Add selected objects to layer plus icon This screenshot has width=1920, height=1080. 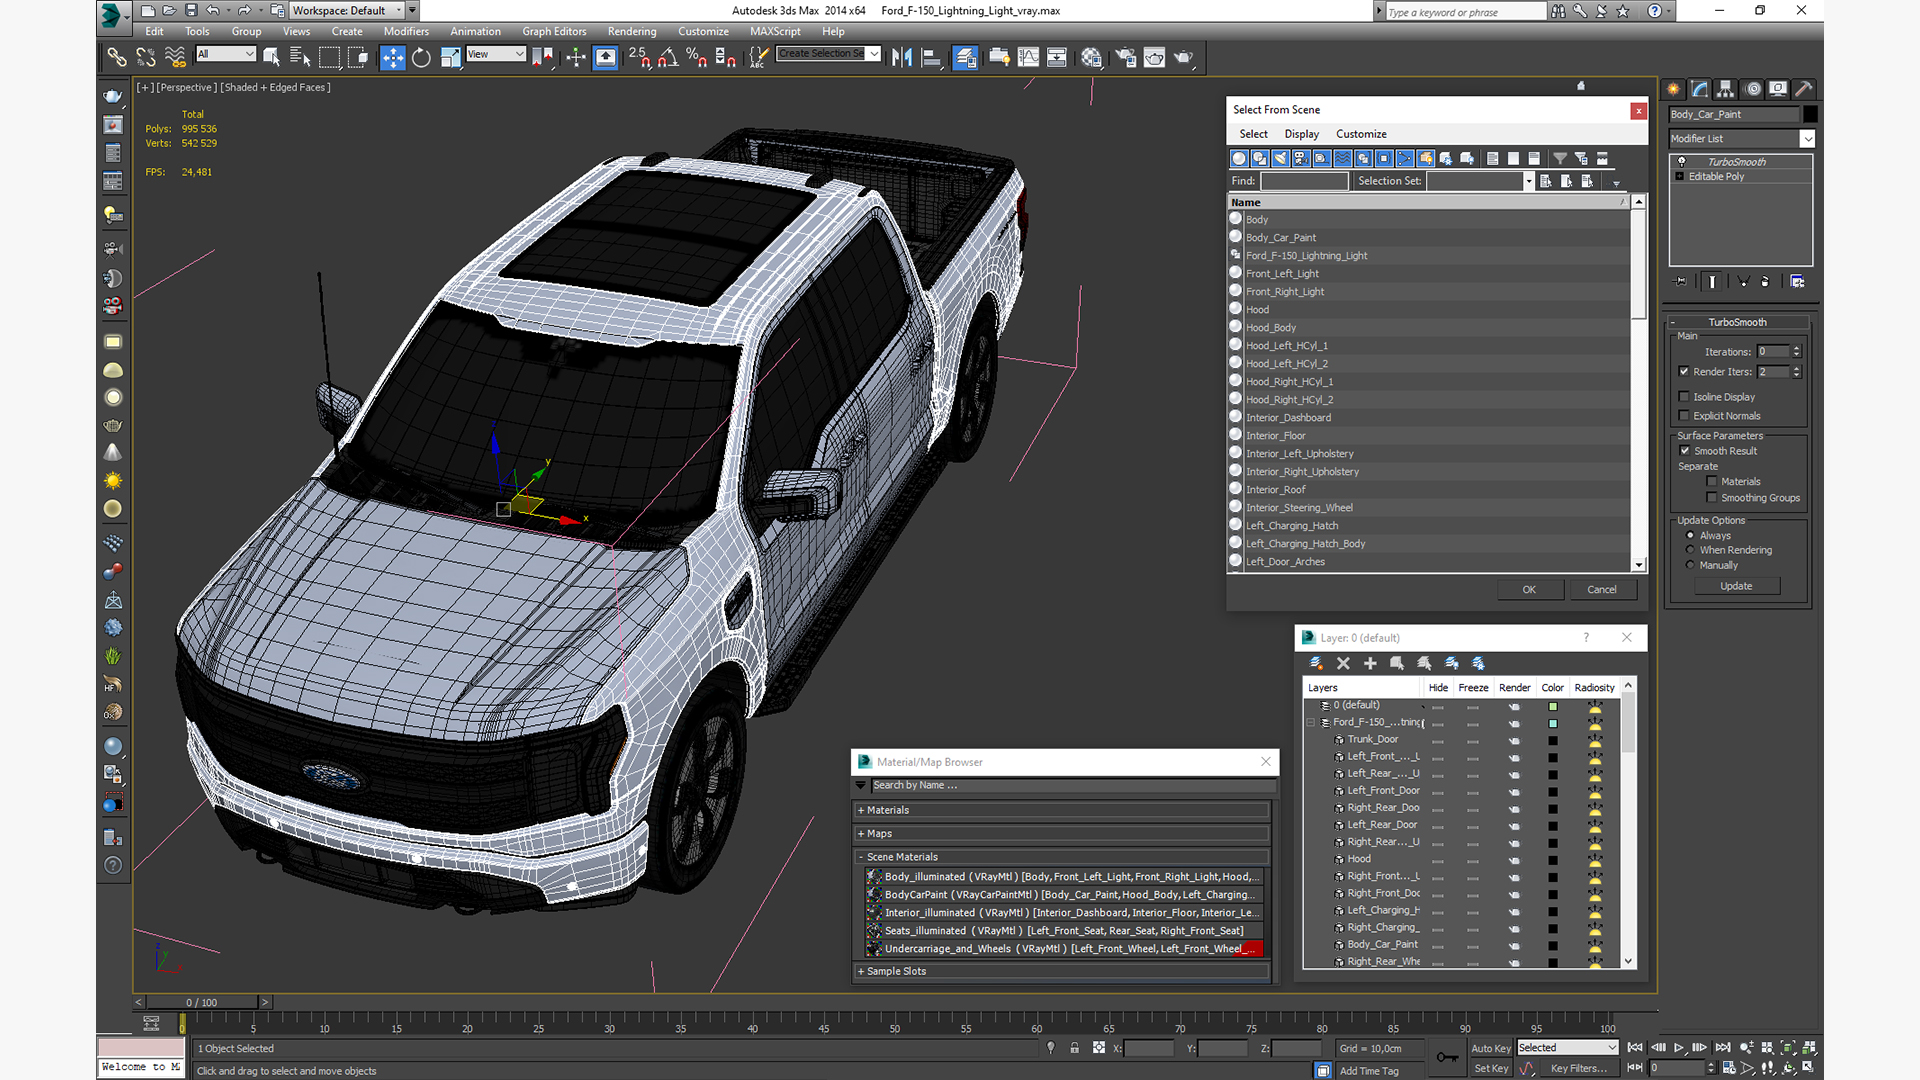pos(1370,663)
